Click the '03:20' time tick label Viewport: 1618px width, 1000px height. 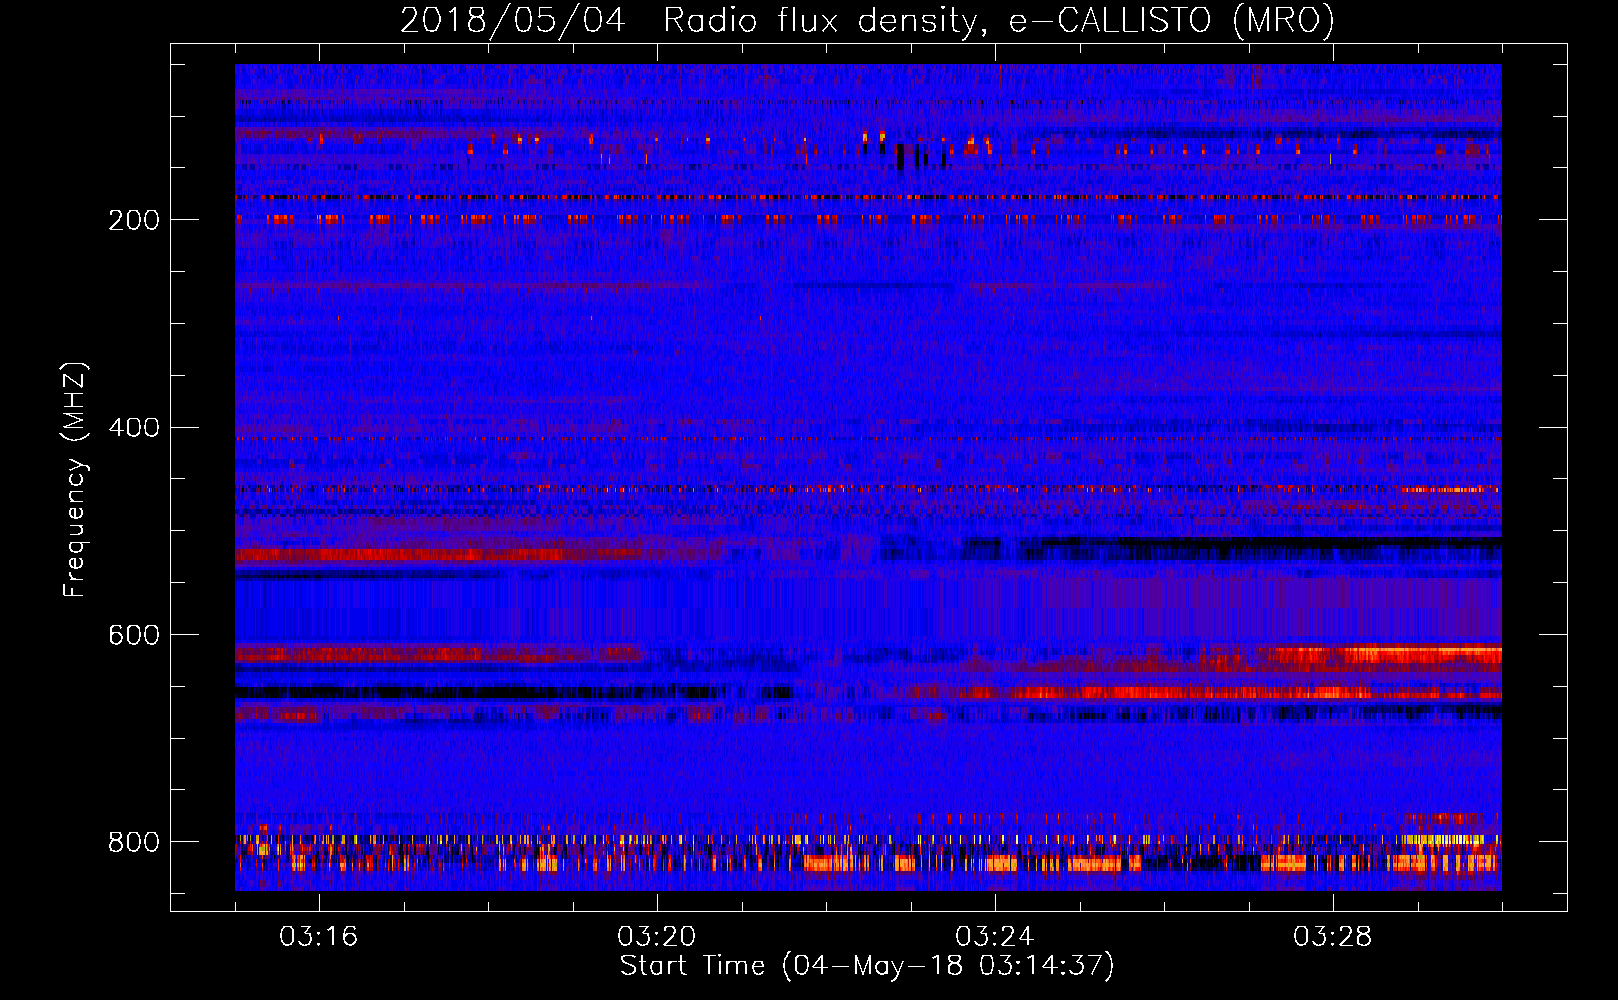point(656,936)
